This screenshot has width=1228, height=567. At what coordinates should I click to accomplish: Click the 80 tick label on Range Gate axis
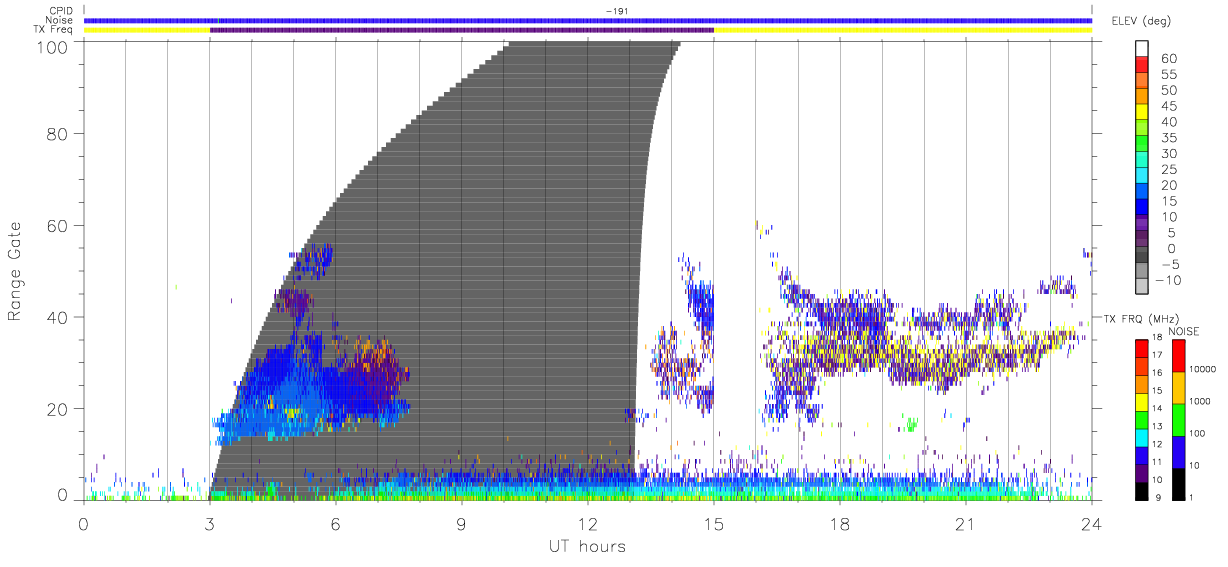(x=58, y=134)
